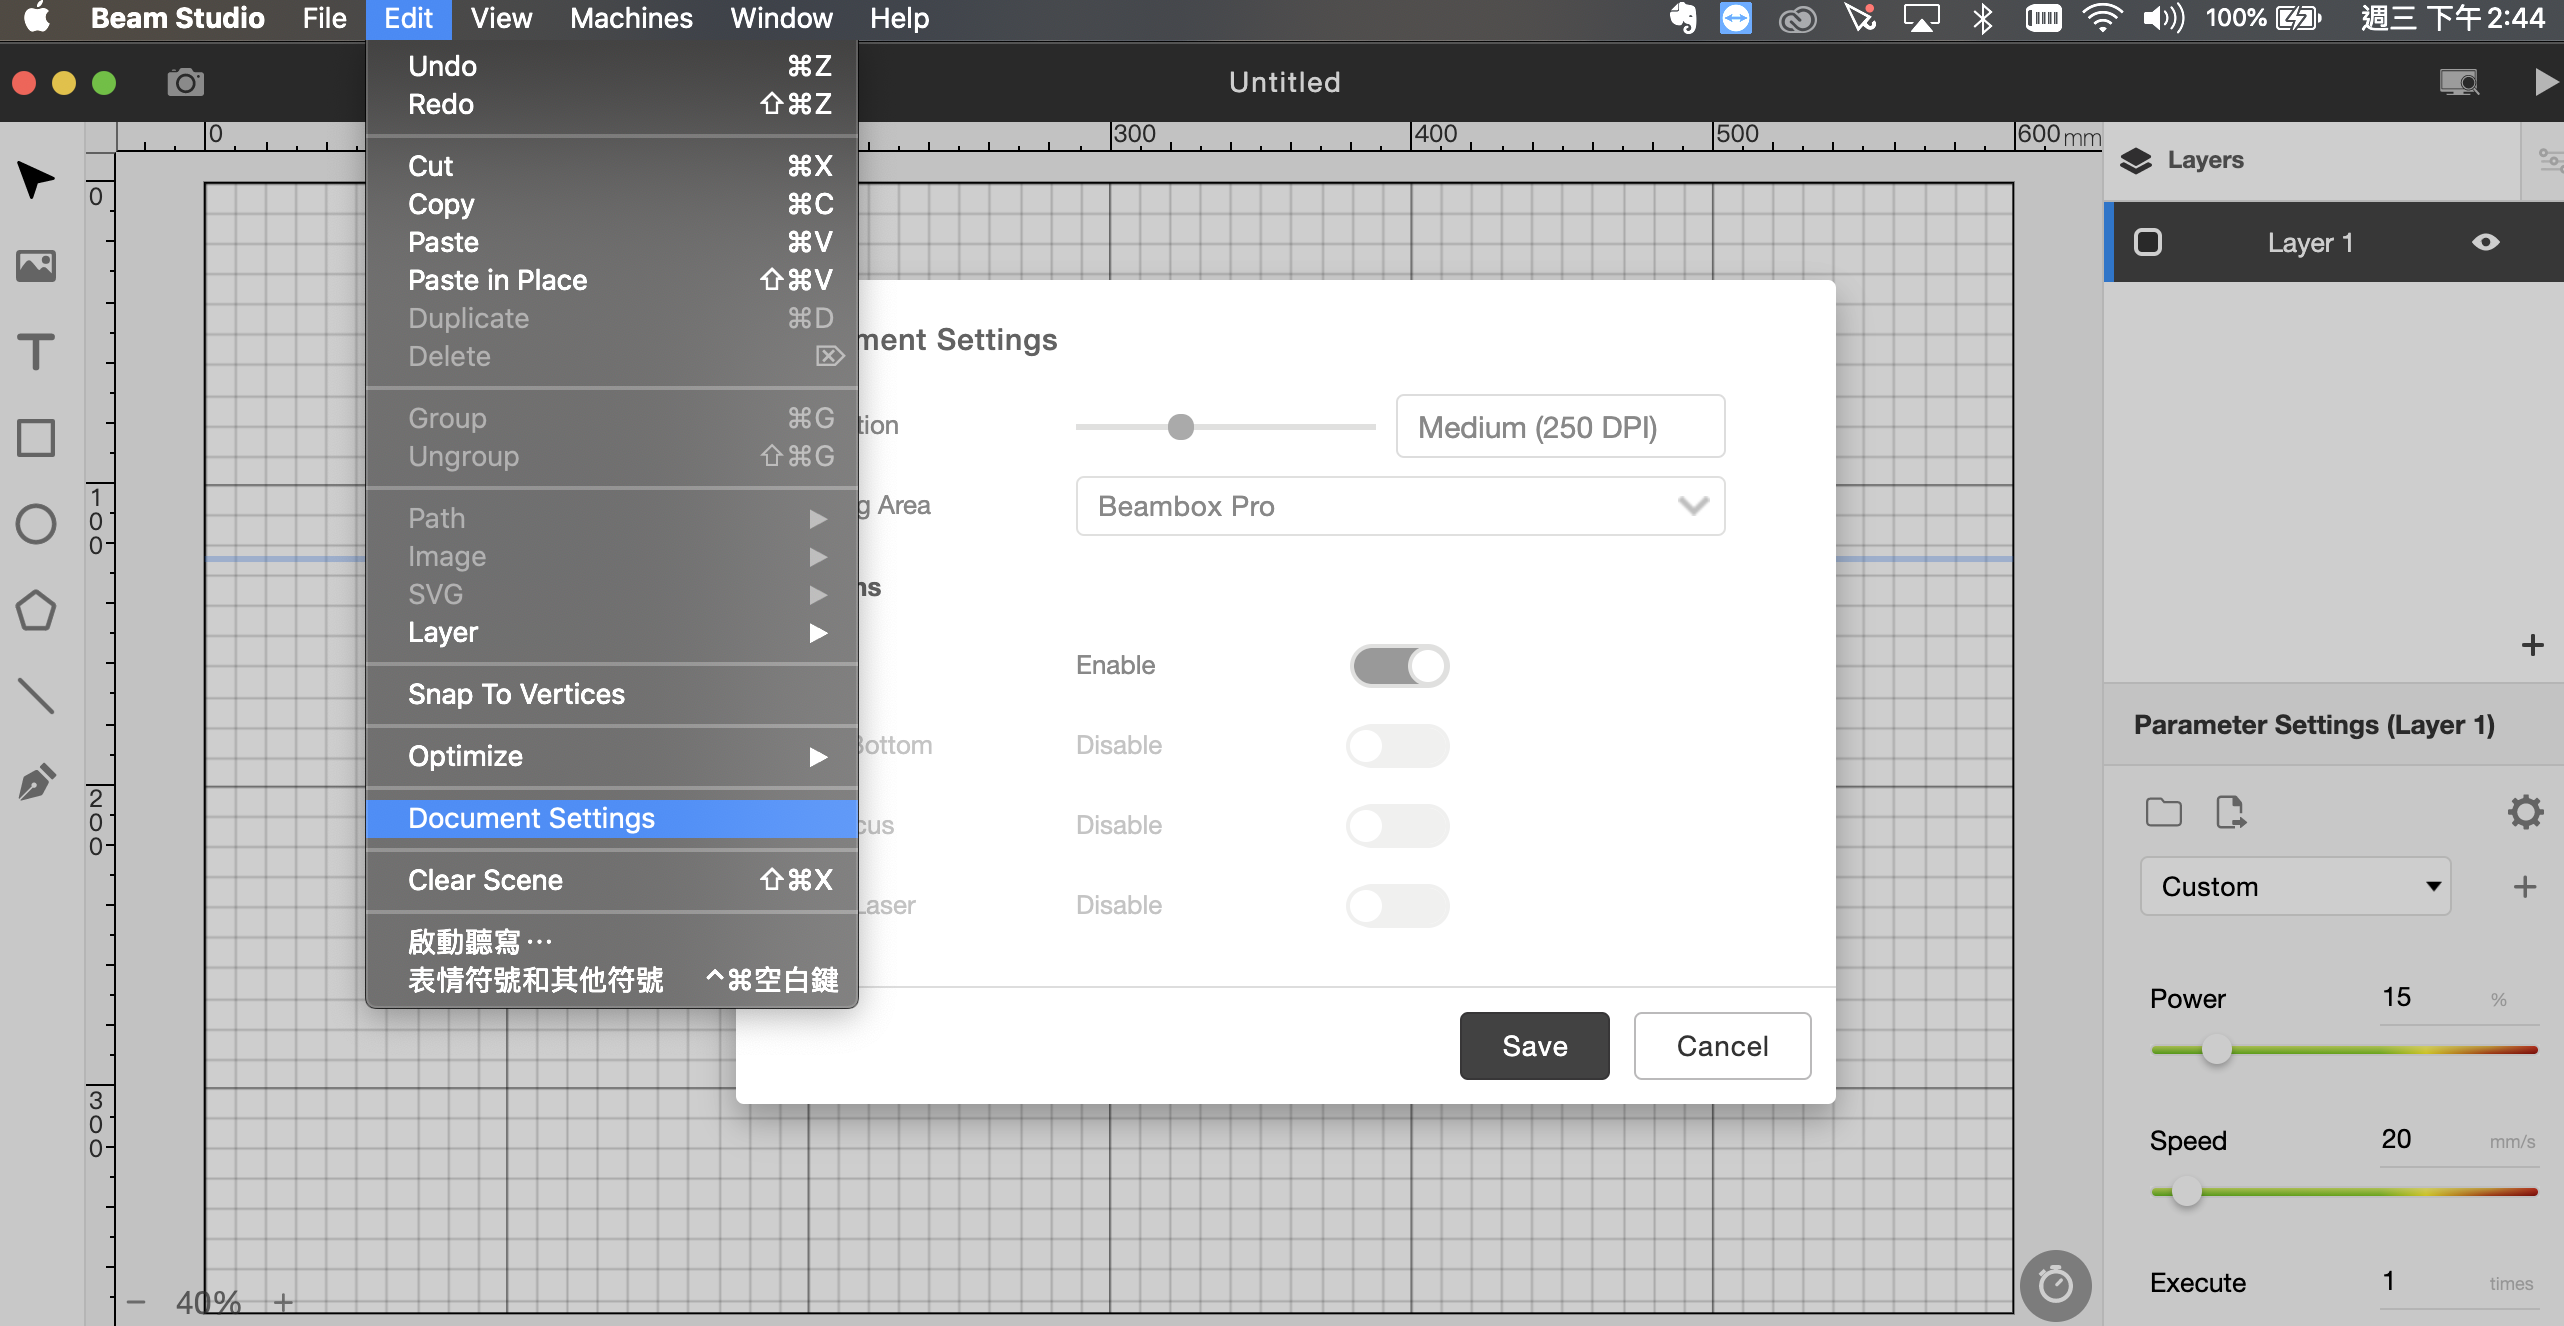Open the File menu
This screenshot has width=2564, height=1326.
pos(324,18)
